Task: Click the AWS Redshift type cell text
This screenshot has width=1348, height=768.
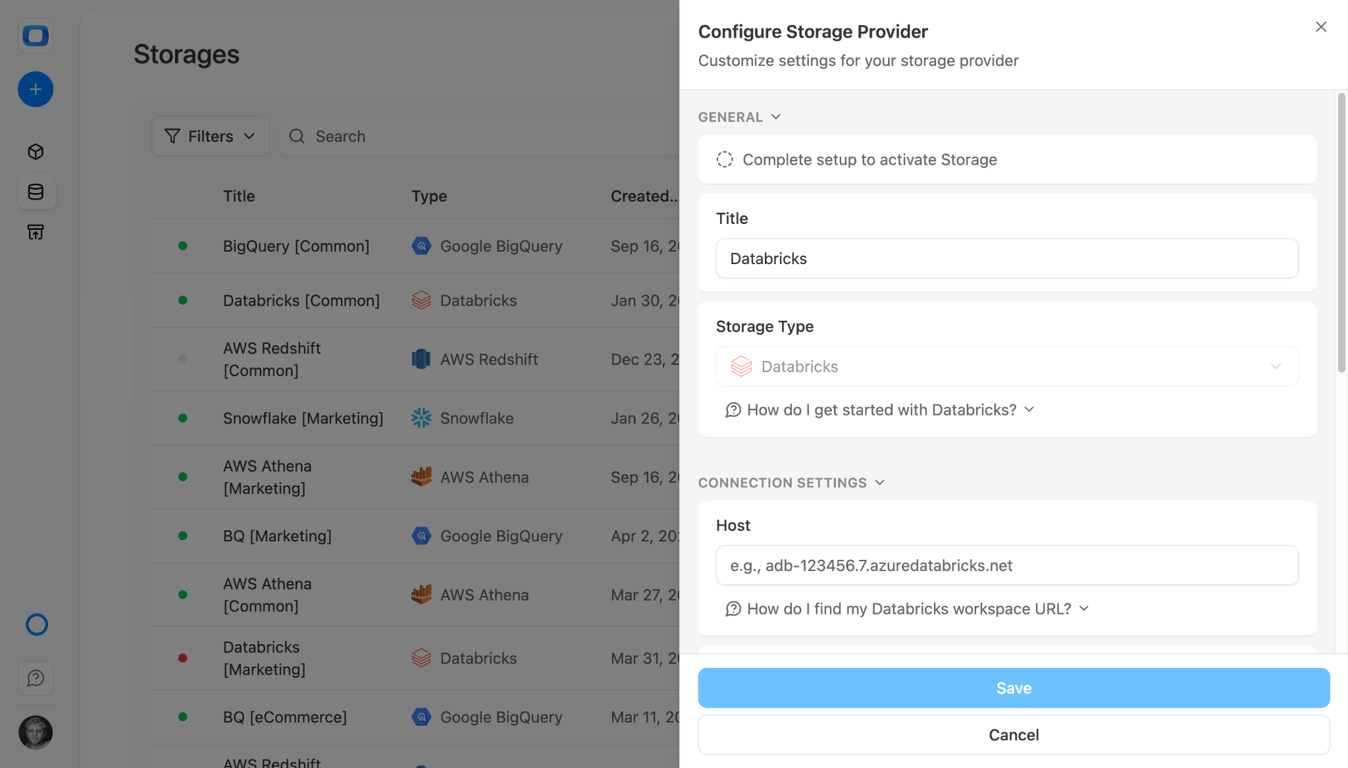Action: (x=489, y=359)
